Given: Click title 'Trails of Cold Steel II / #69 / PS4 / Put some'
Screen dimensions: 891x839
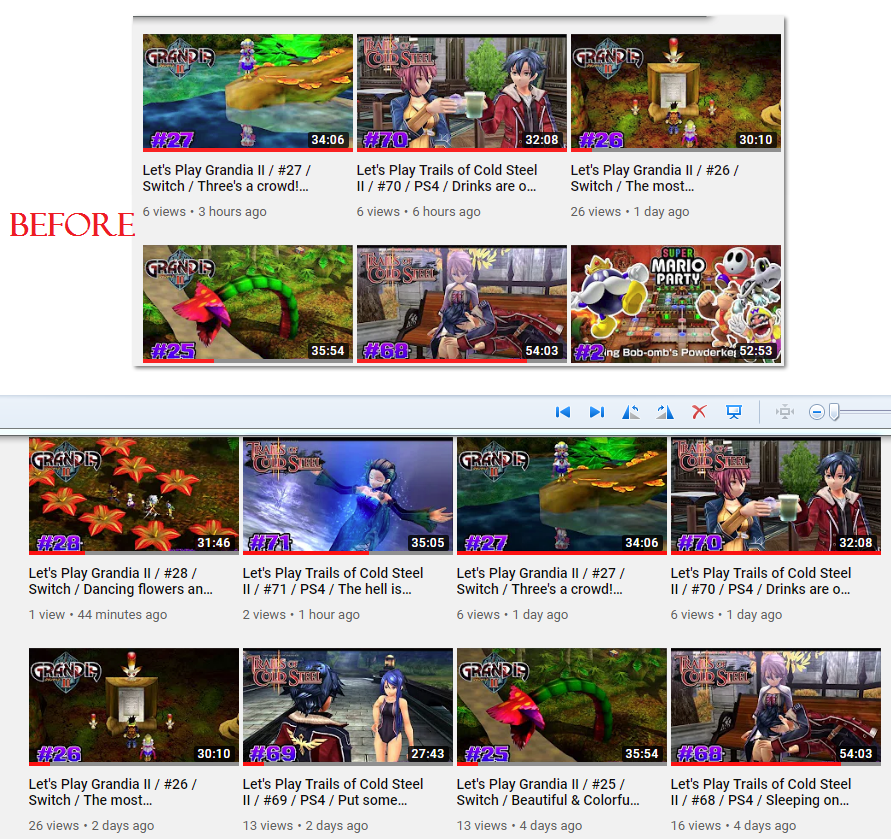Looking at the screenshot, I should tap(333, 792).
